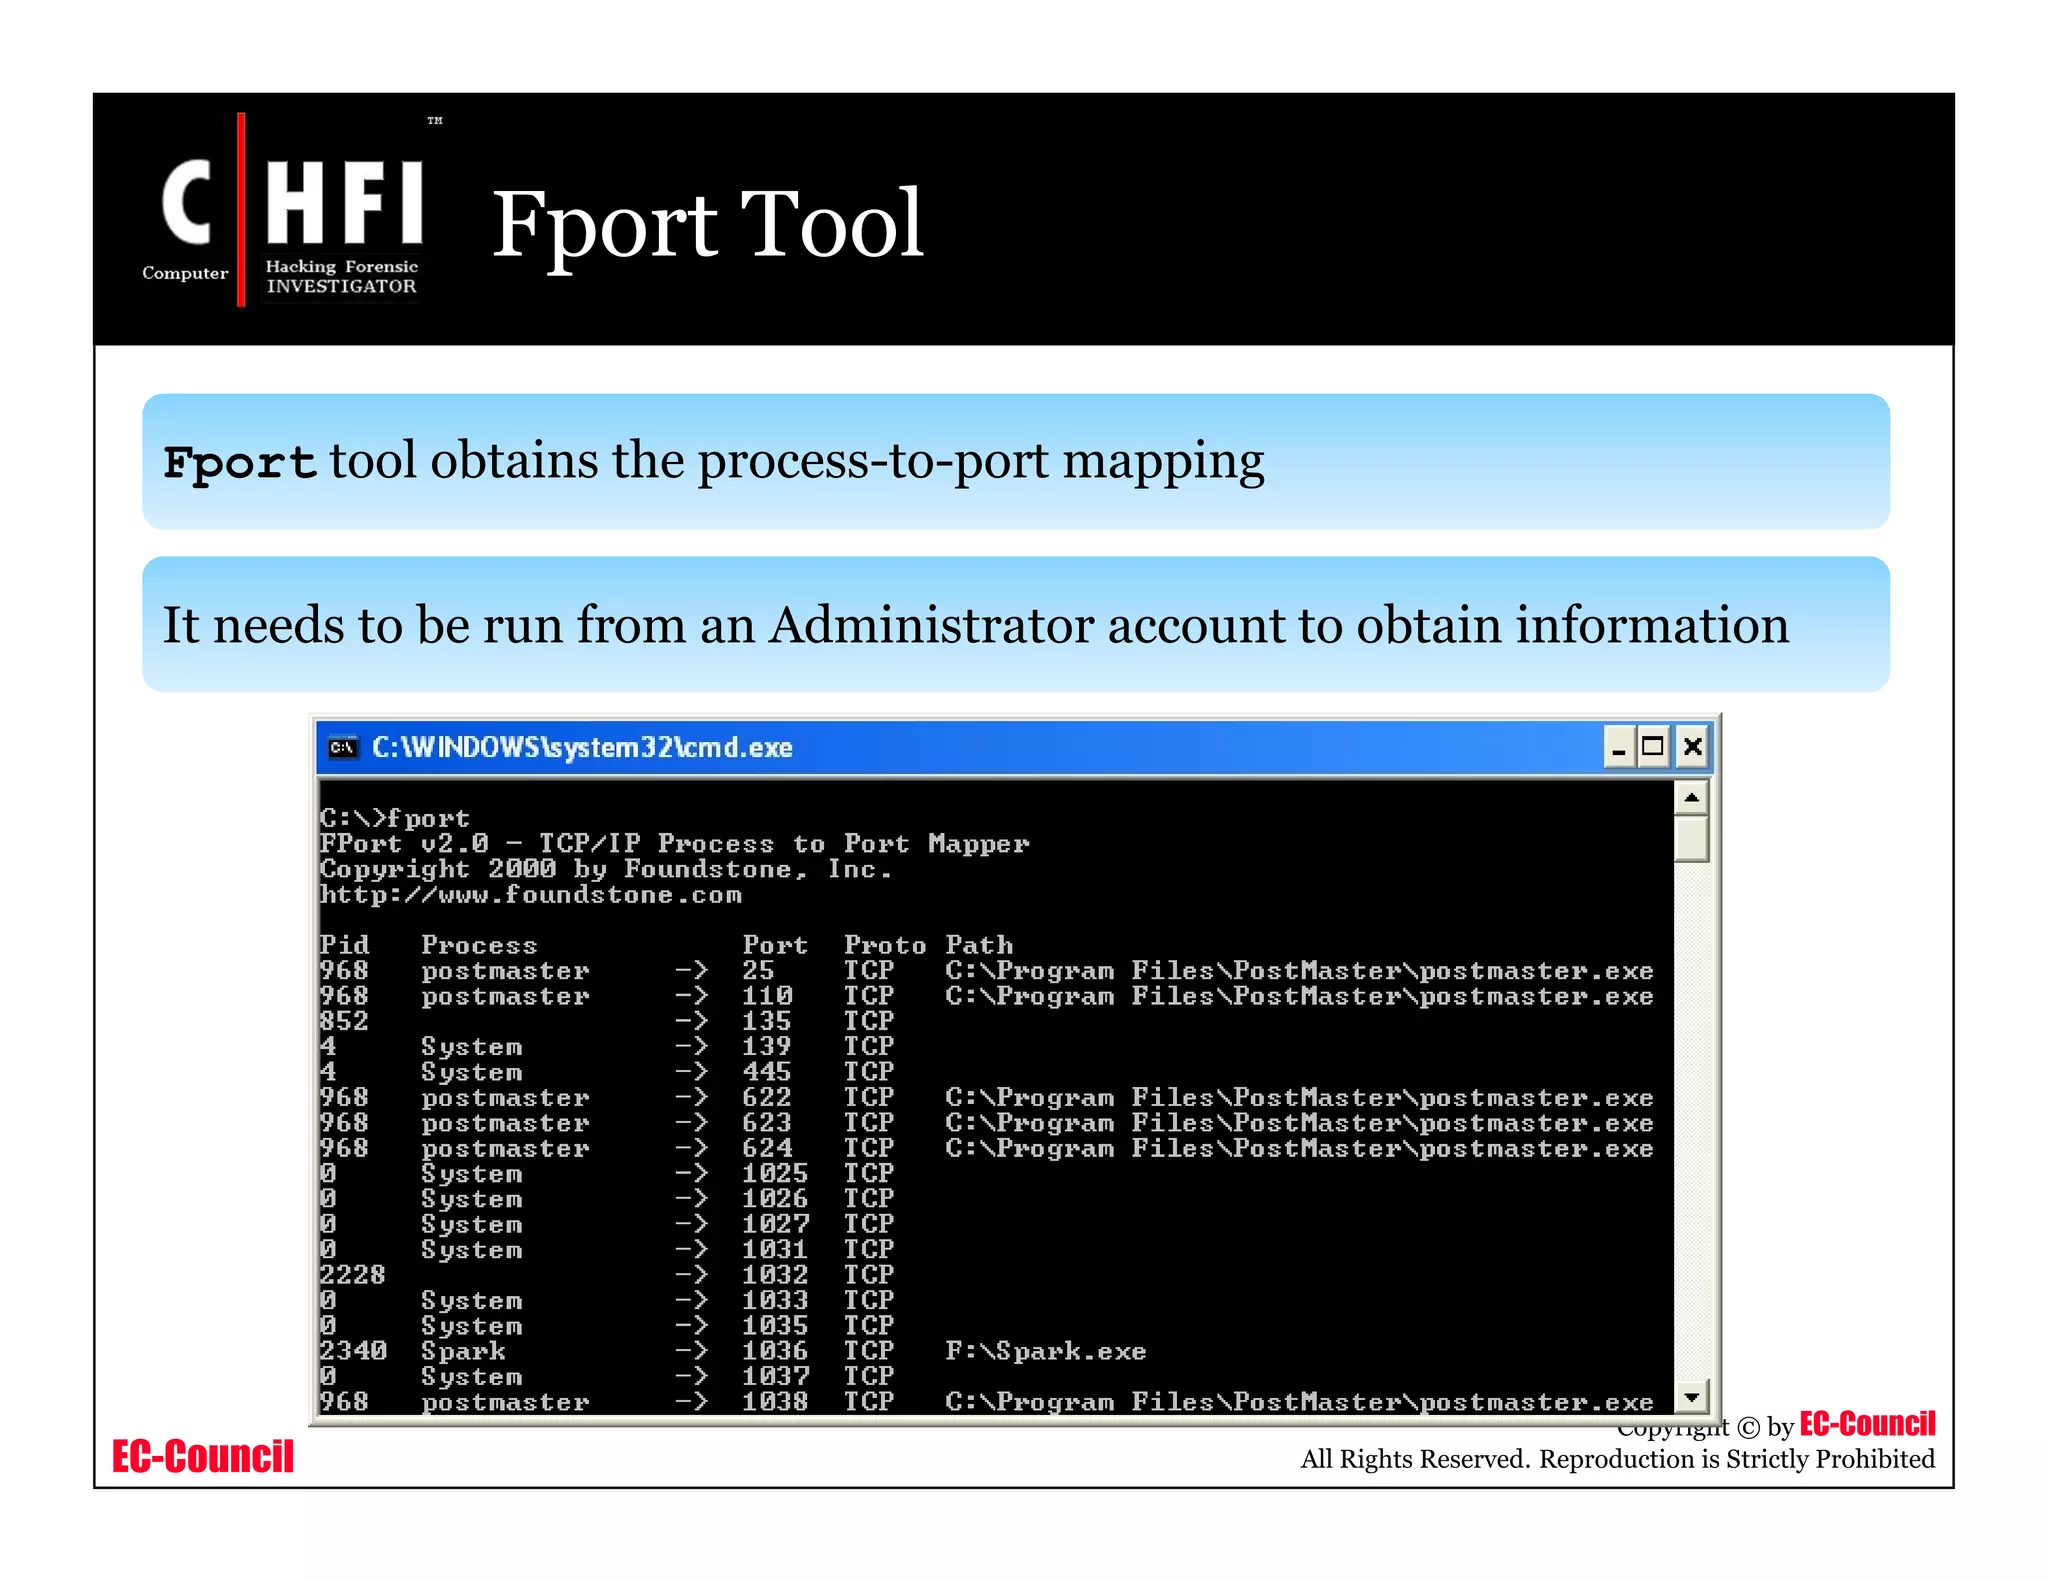Click port value 624 in postmaster row
Viewport: 2048px width, 1582px height.
coord(767,1148)
